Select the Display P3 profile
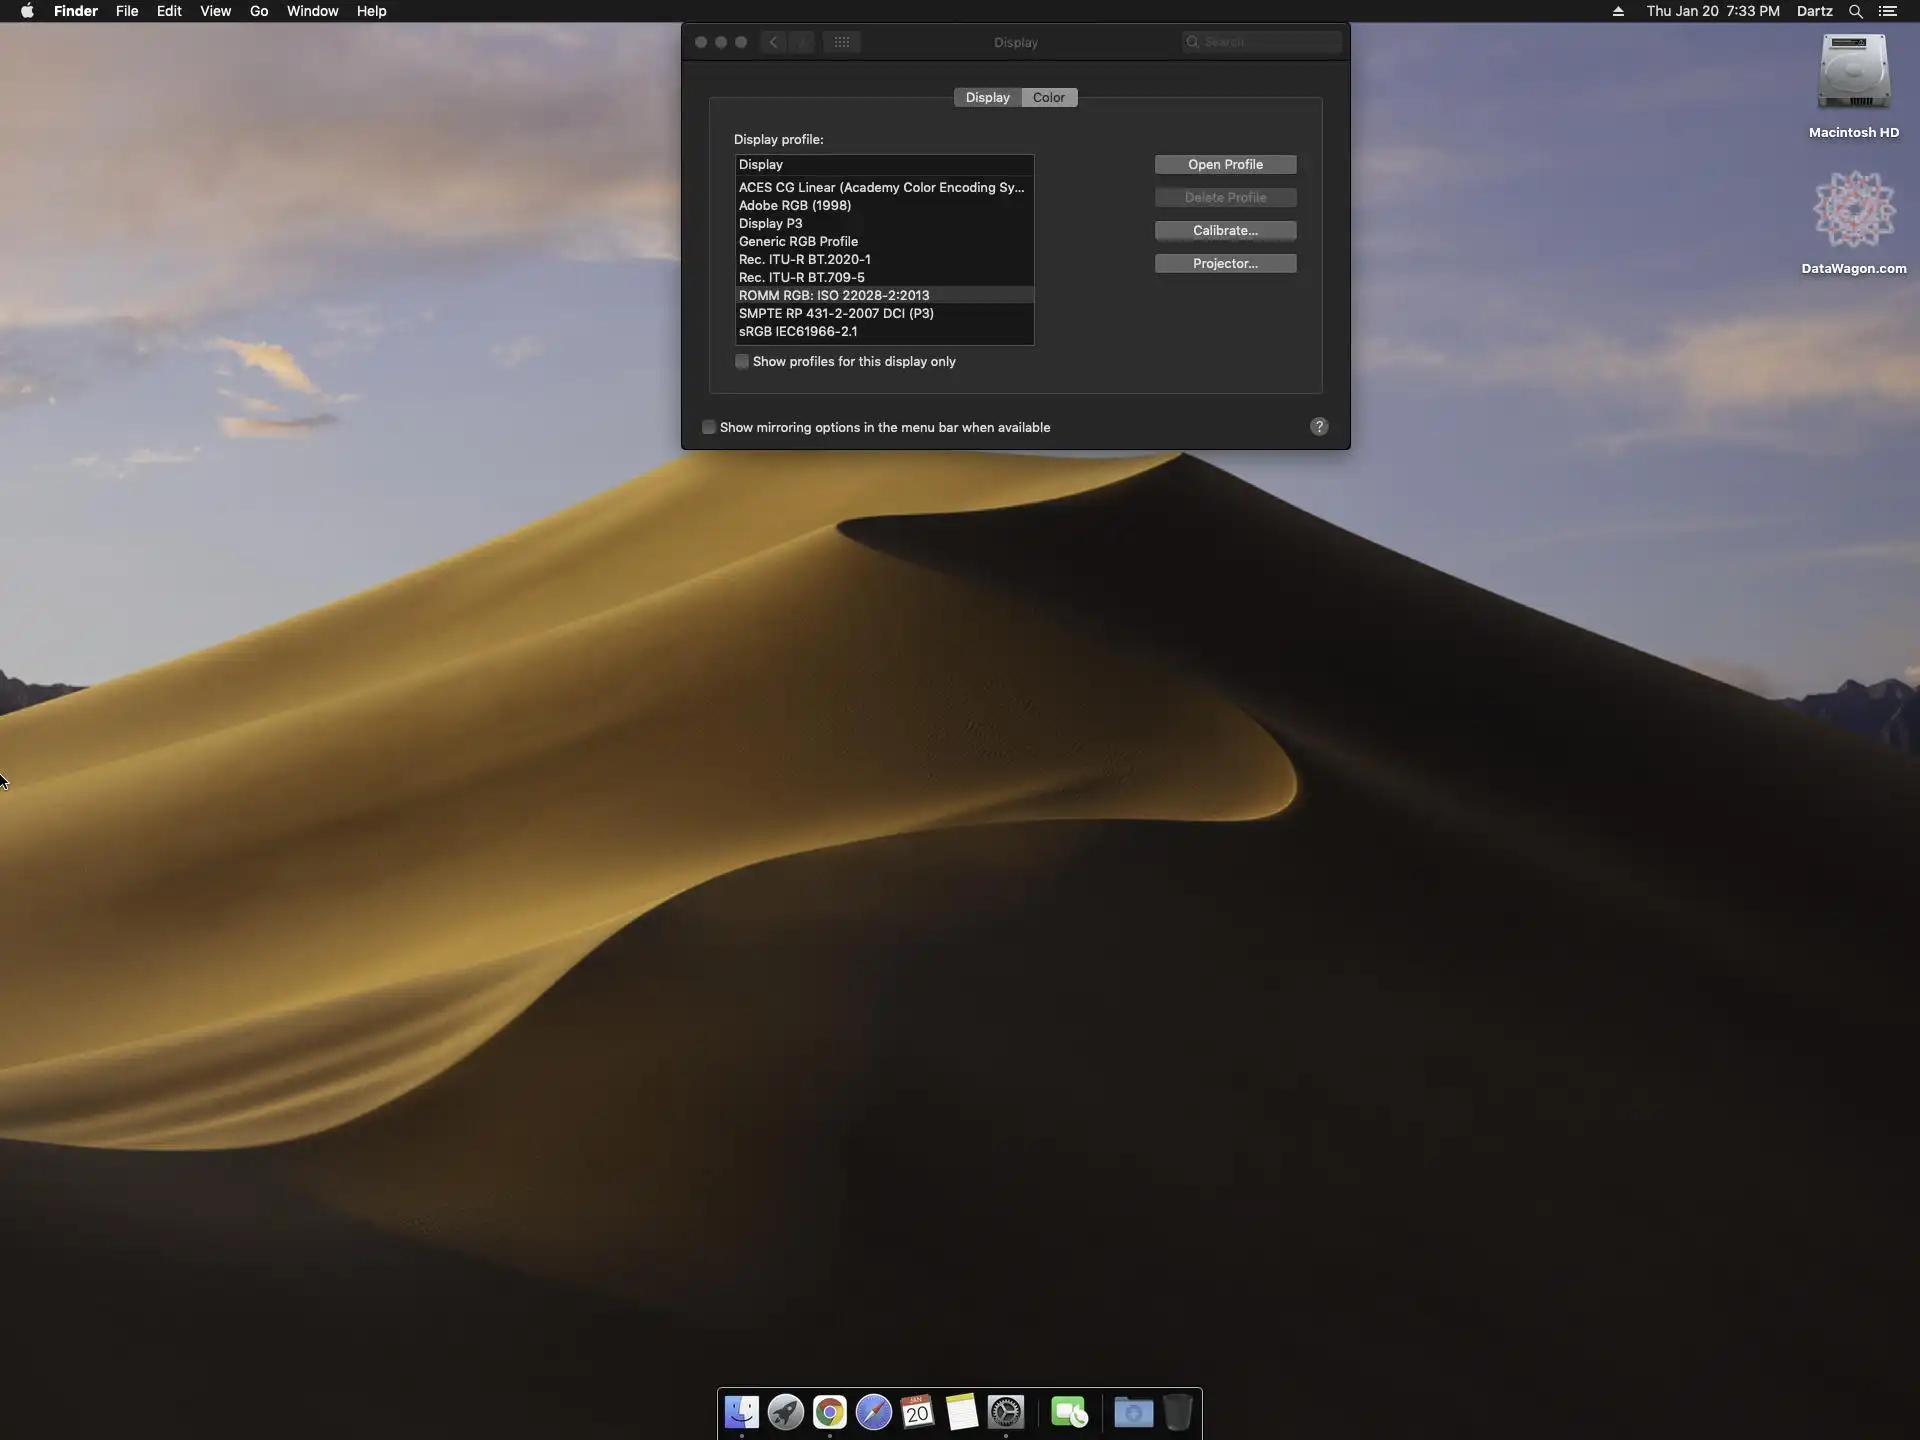The height and width of the screenshot is (1440, 1920). [770, 224]
